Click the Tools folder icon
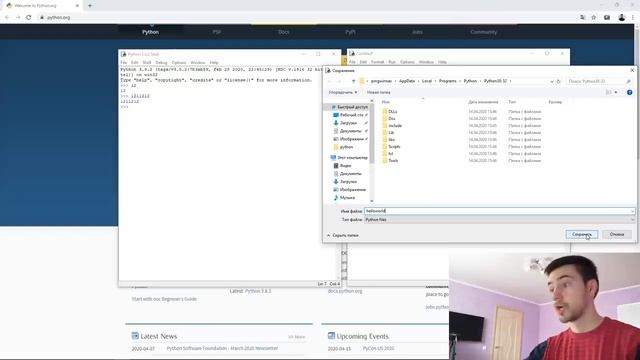 point(384,160)
